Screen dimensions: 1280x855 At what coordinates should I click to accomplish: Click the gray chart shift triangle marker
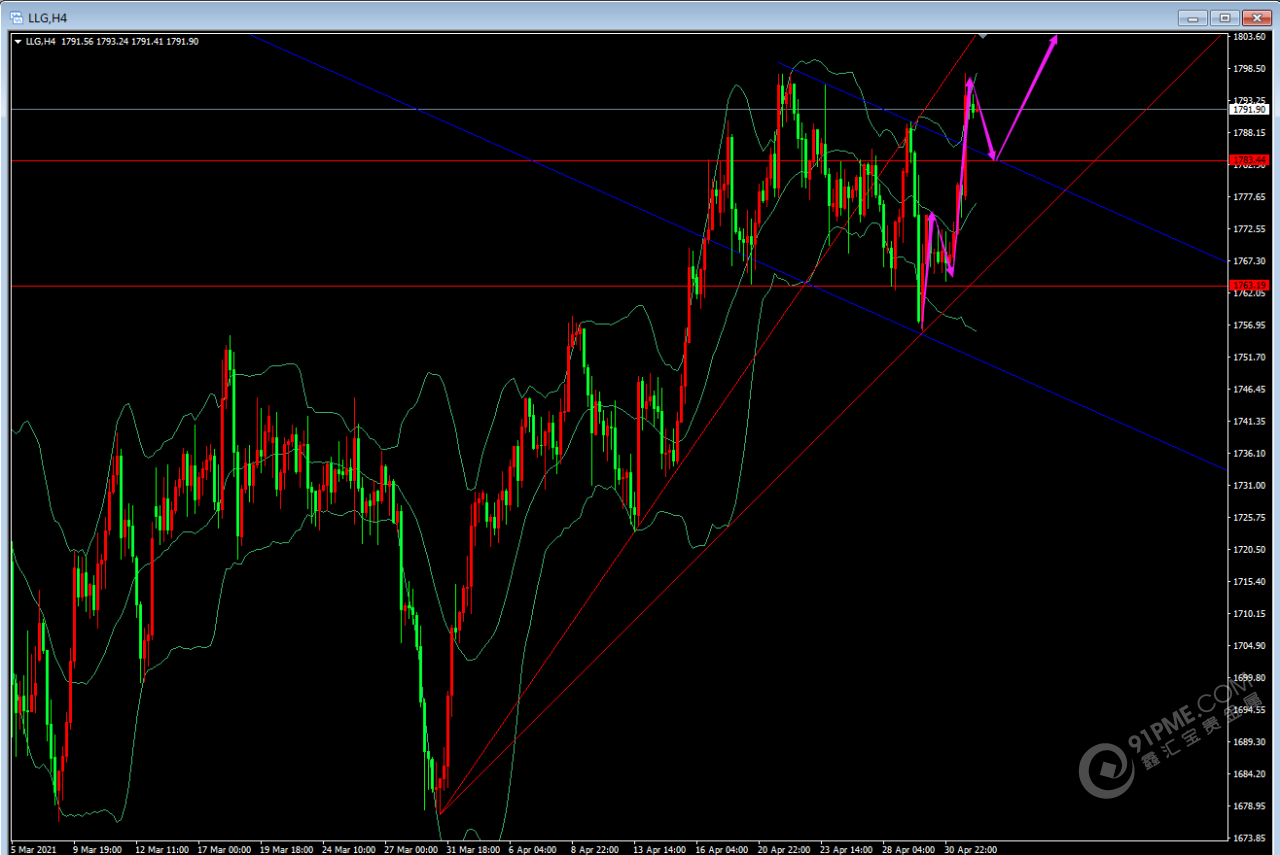982,35
